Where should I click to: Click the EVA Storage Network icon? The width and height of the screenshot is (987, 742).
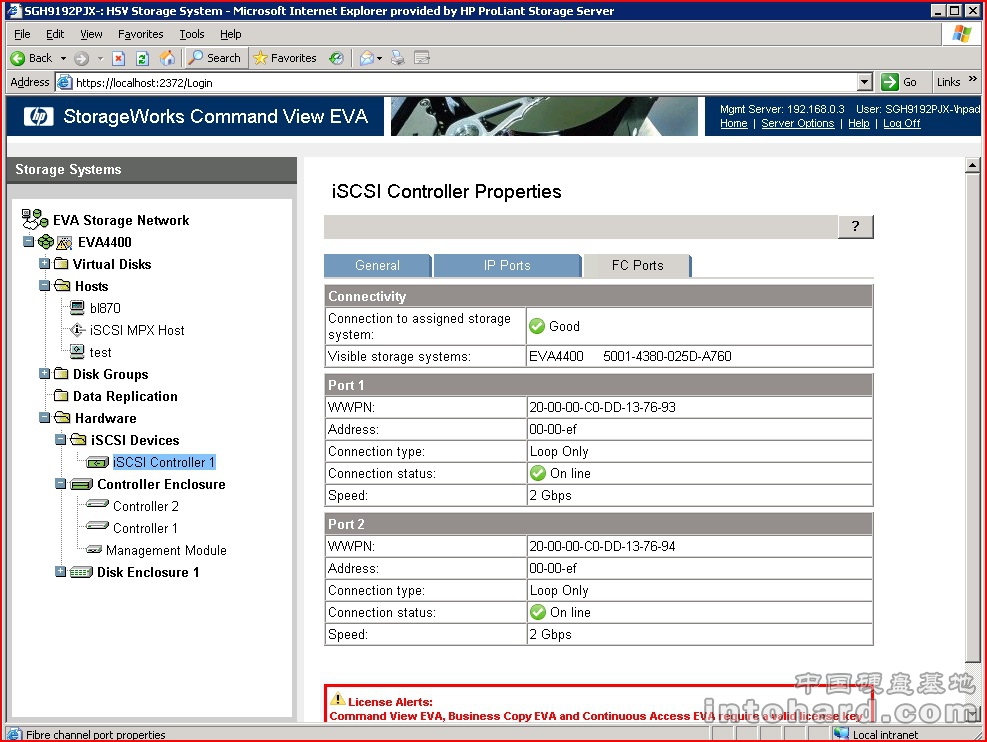[x=35, y=220]
